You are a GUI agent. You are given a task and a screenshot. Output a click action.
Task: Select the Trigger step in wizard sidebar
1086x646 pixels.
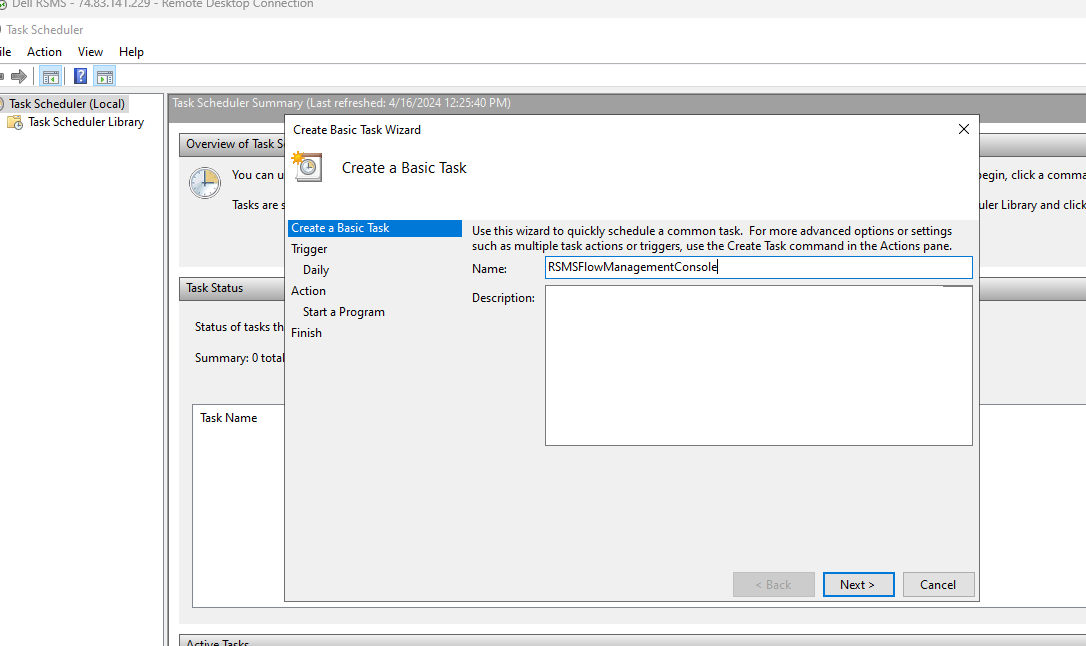[309, 249]
